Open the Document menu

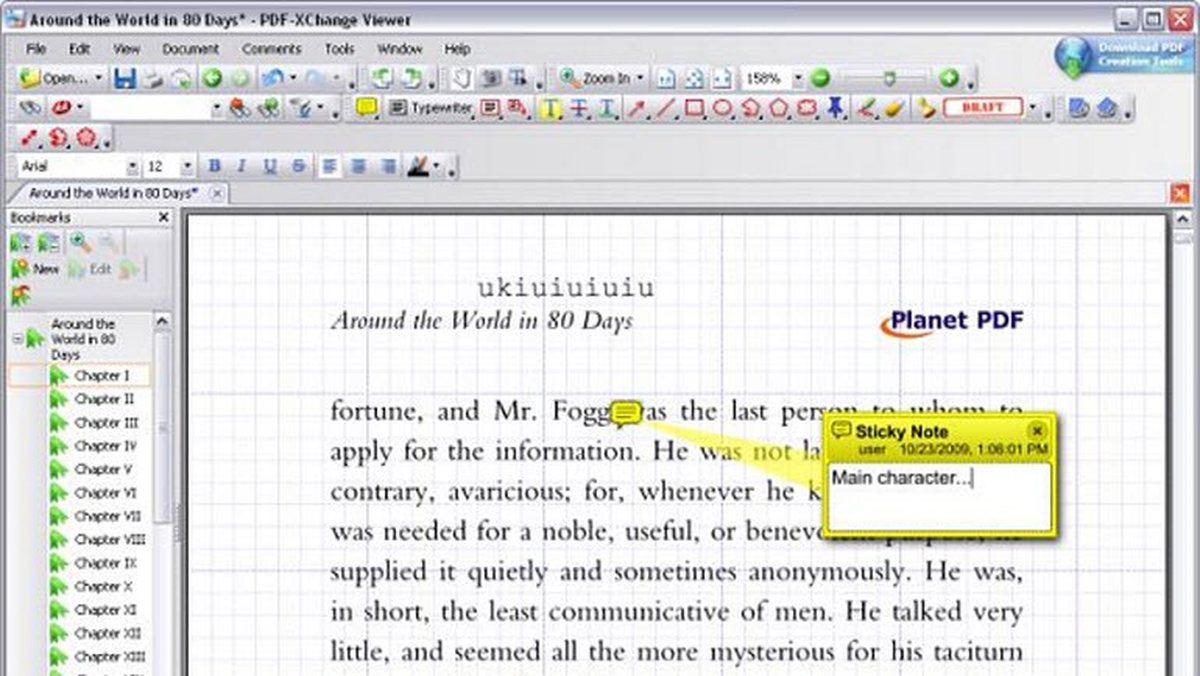point(190,48)
